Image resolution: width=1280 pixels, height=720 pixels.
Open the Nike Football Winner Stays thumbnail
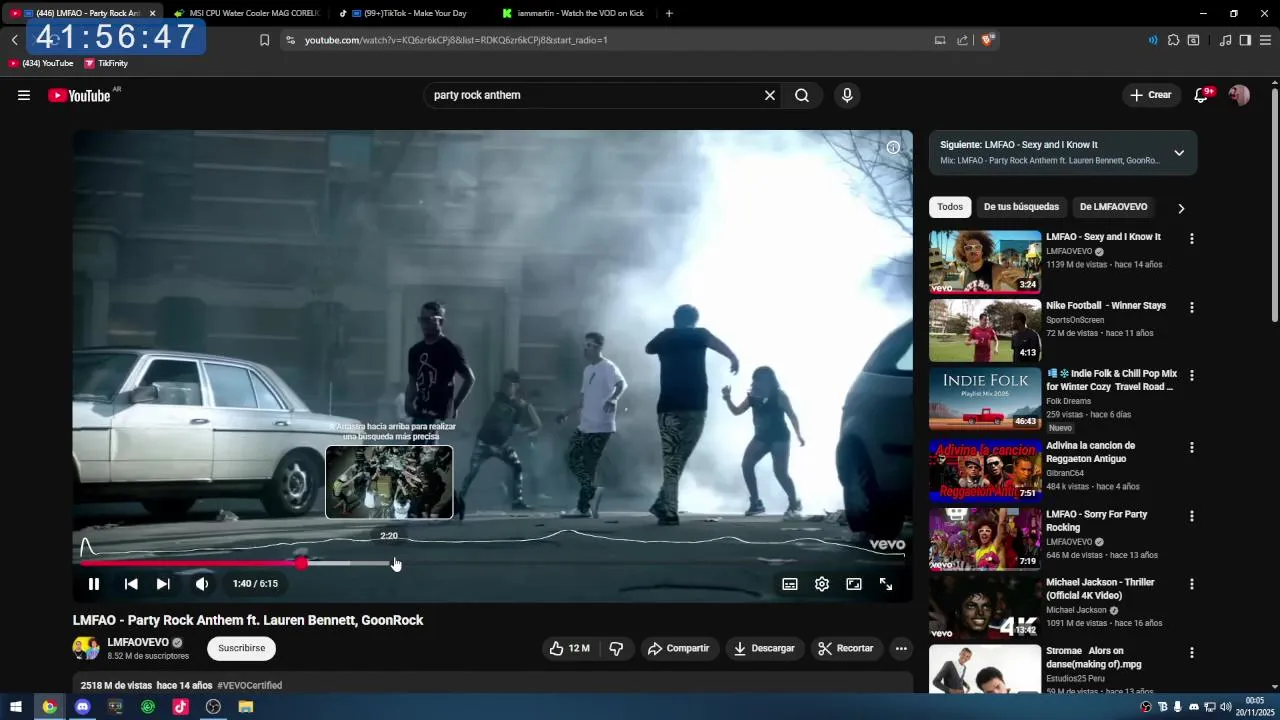985,331
